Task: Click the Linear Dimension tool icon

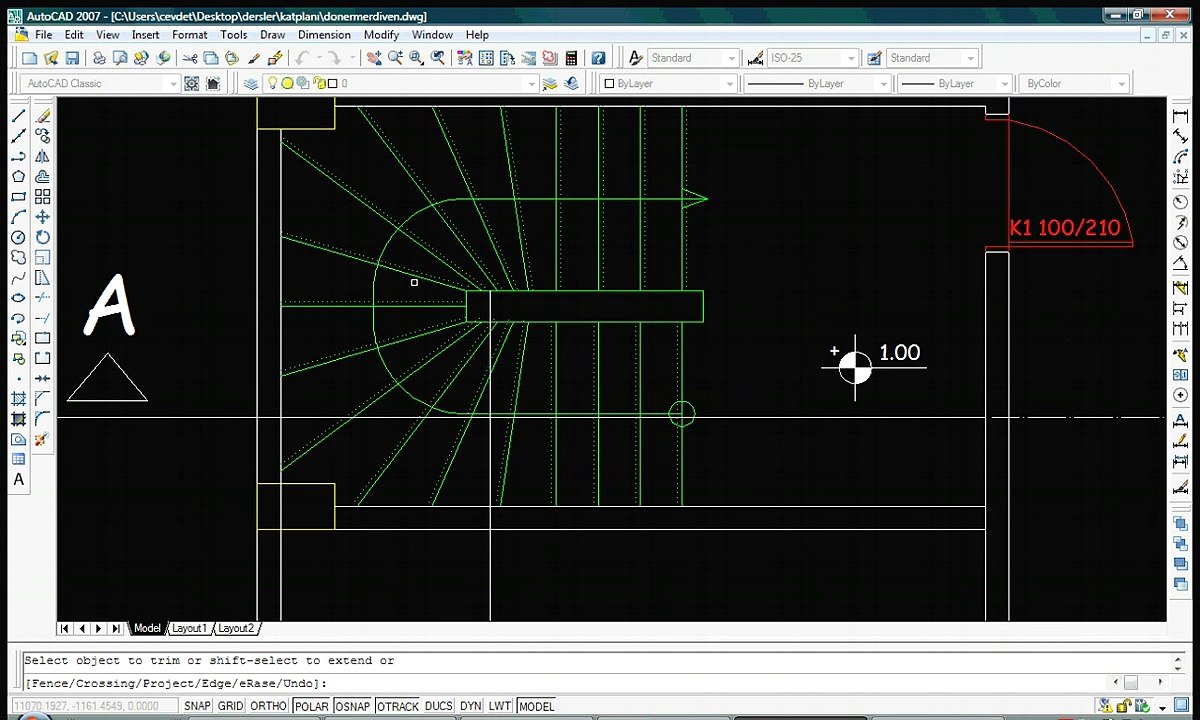Action: tap(1180, 116)
